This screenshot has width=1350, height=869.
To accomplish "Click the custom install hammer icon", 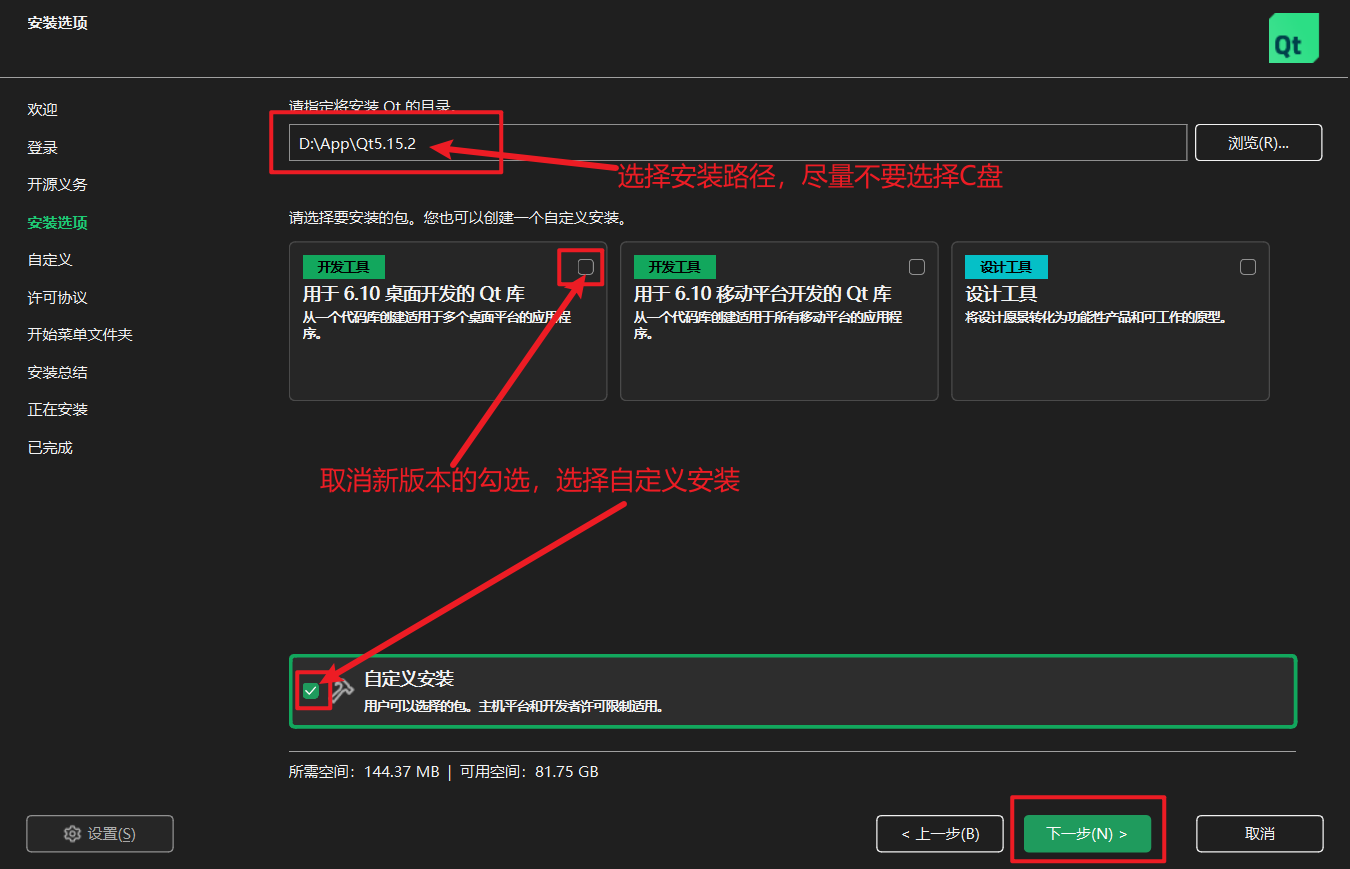I will (343, 689).
